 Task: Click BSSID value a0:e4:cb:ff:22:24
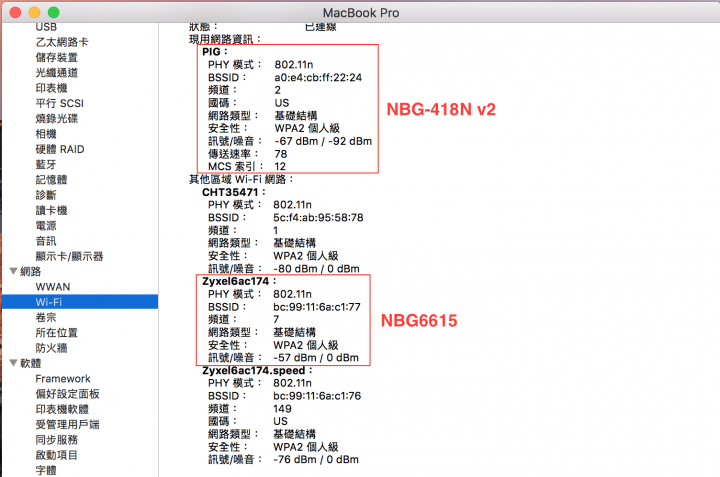click(318, 77)
